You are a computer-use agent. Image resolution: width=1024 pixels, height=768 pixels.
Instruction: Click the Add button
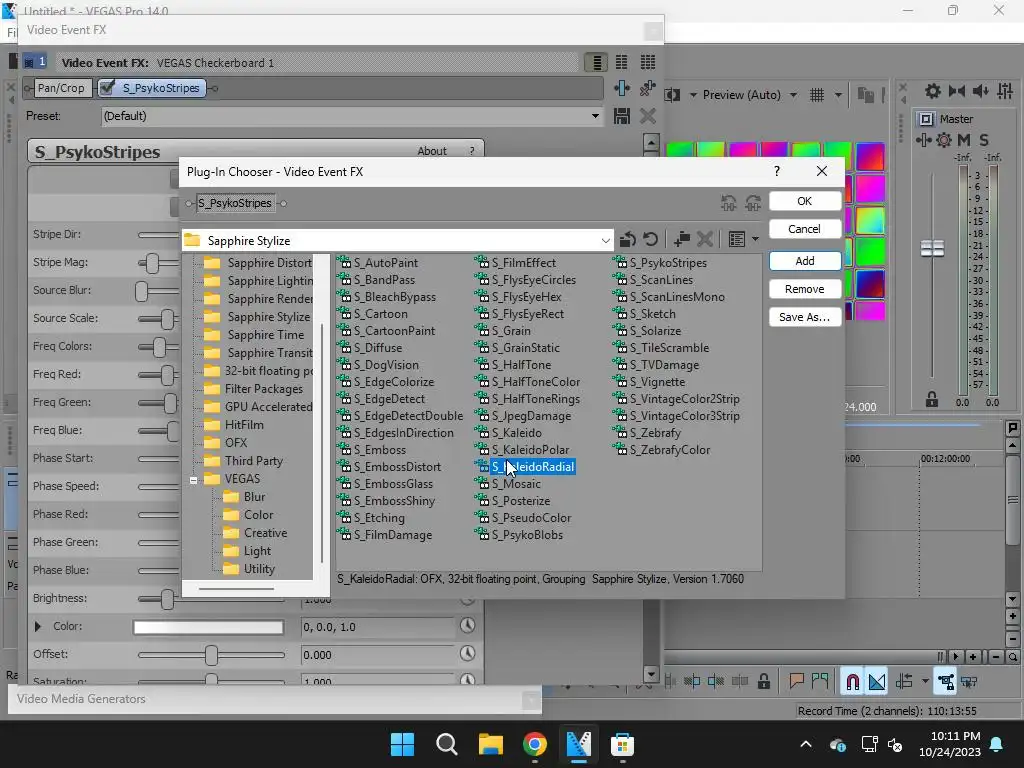click(x=805, y=261)
